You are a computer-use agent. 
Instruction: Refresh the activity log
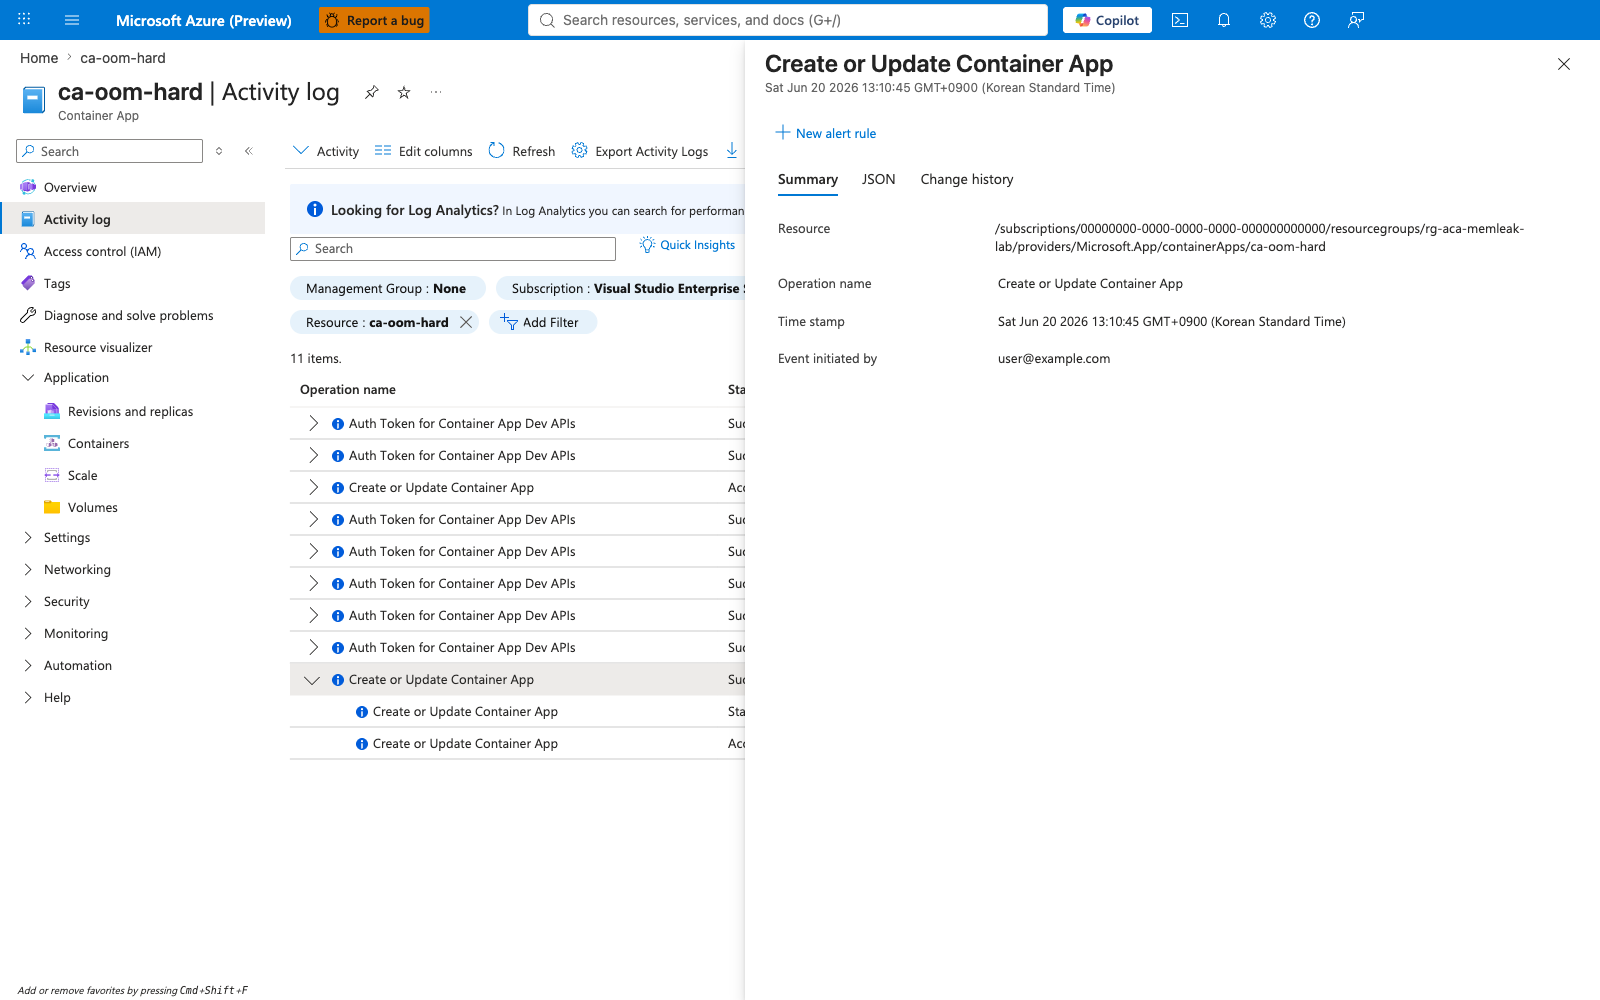pyautogui.click(x=522, y=151)
